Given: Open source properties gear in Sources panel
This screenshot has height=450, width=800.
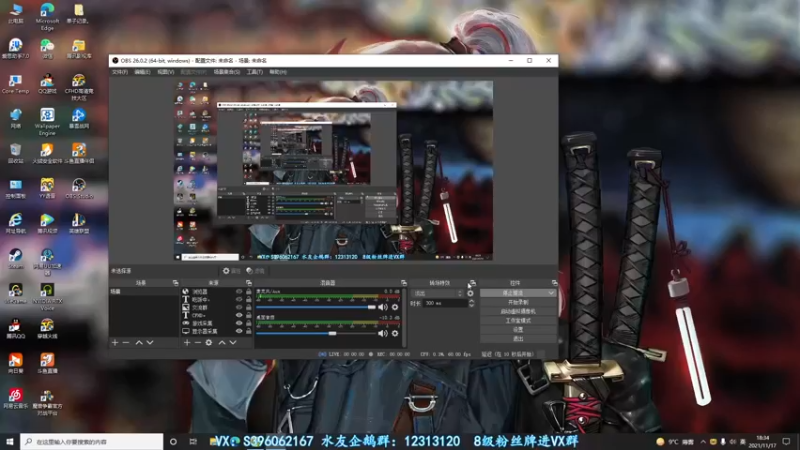Looking at the screenshot, I should coord(209,342).
